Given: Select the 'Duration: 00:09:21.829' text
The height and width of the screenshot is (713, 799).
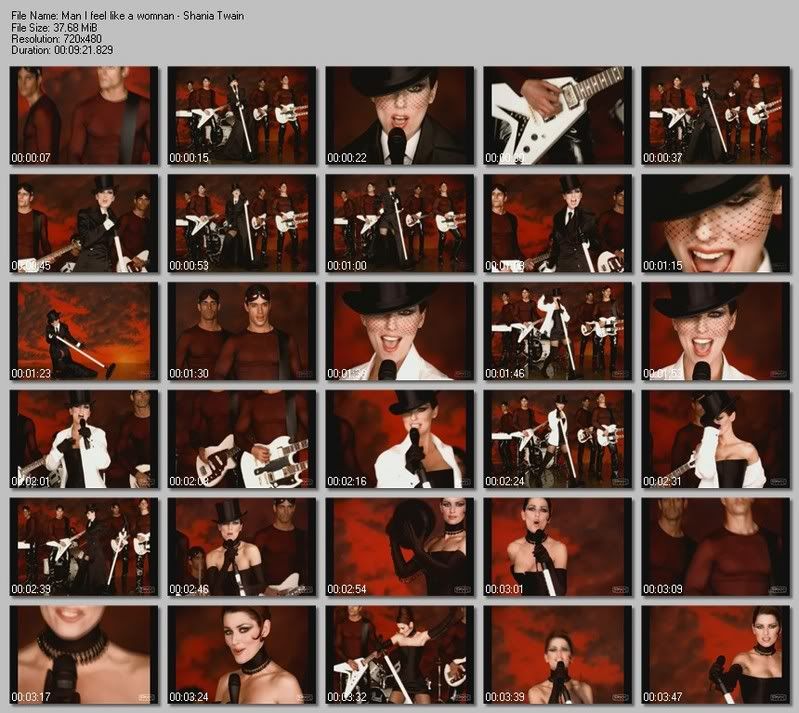Looking at the screenshot, I should (62, 50).
